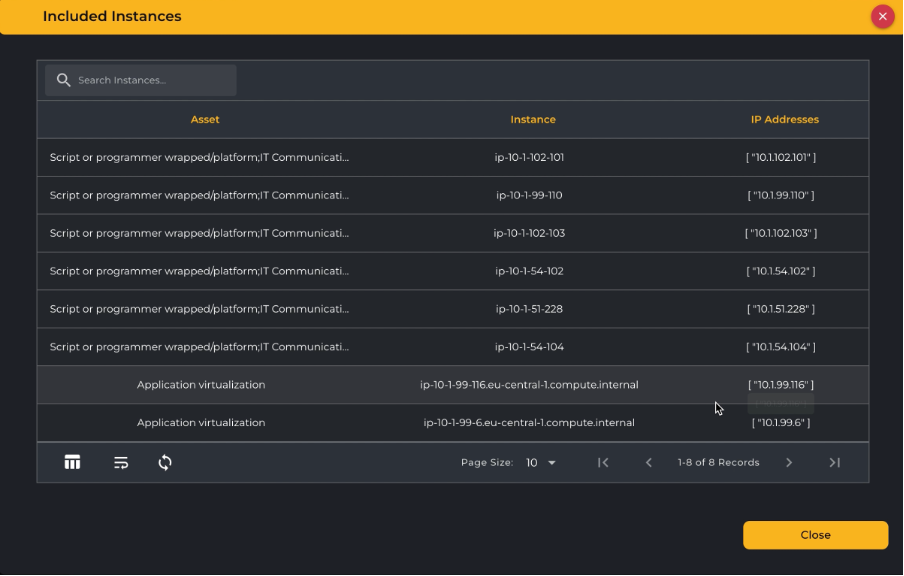This screenshot has width=904, height=576.
Task: Focus the Search Instances field
Action: click(x=150, y=80)
